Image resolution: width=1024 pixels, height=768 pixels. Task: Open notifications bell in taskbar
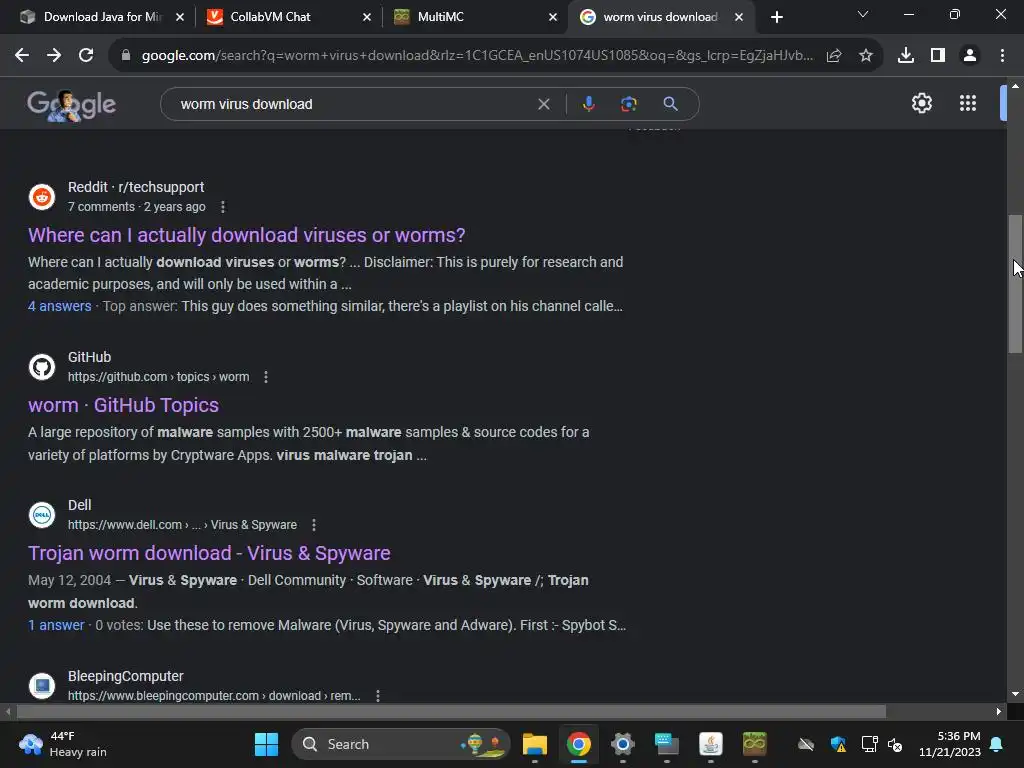pos(997,744)
